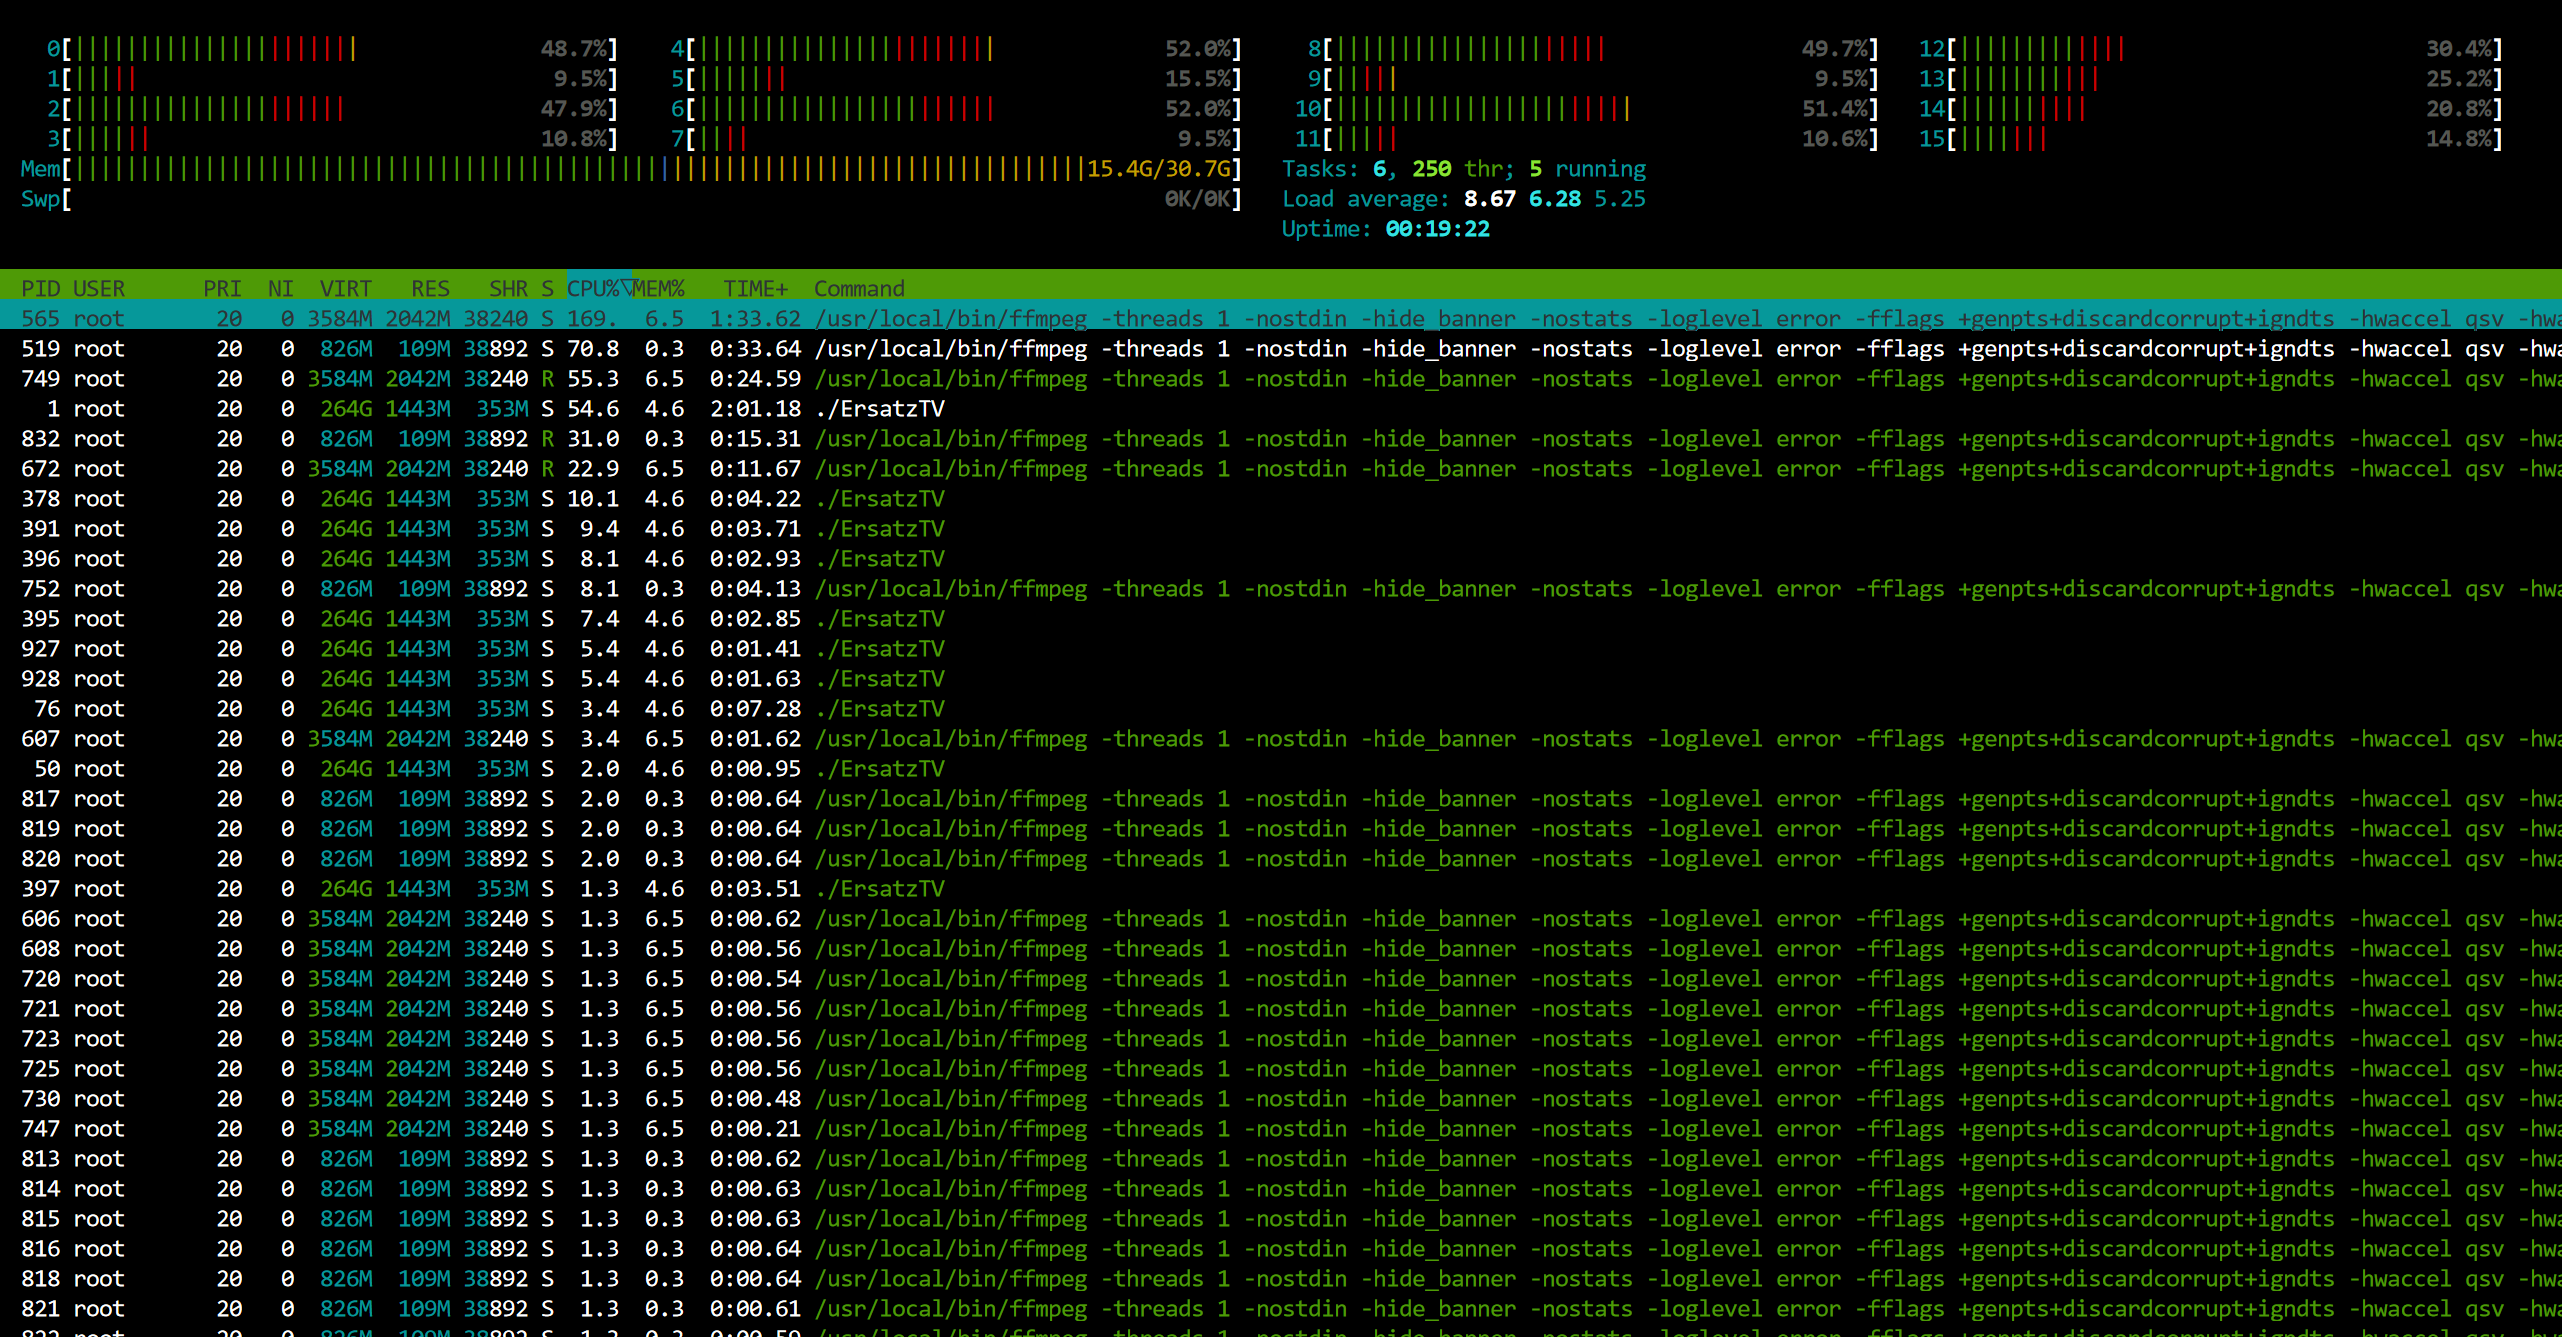Viewport: 2562px width, 1337px height.
Task: Select ffmpeg process row PID 606
Action: [x=1281, y=919]
